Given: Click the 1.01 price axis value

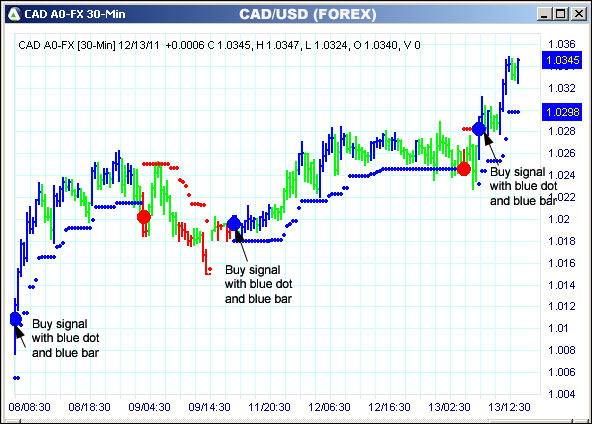Looking at the screenshot, I should 558,328.
